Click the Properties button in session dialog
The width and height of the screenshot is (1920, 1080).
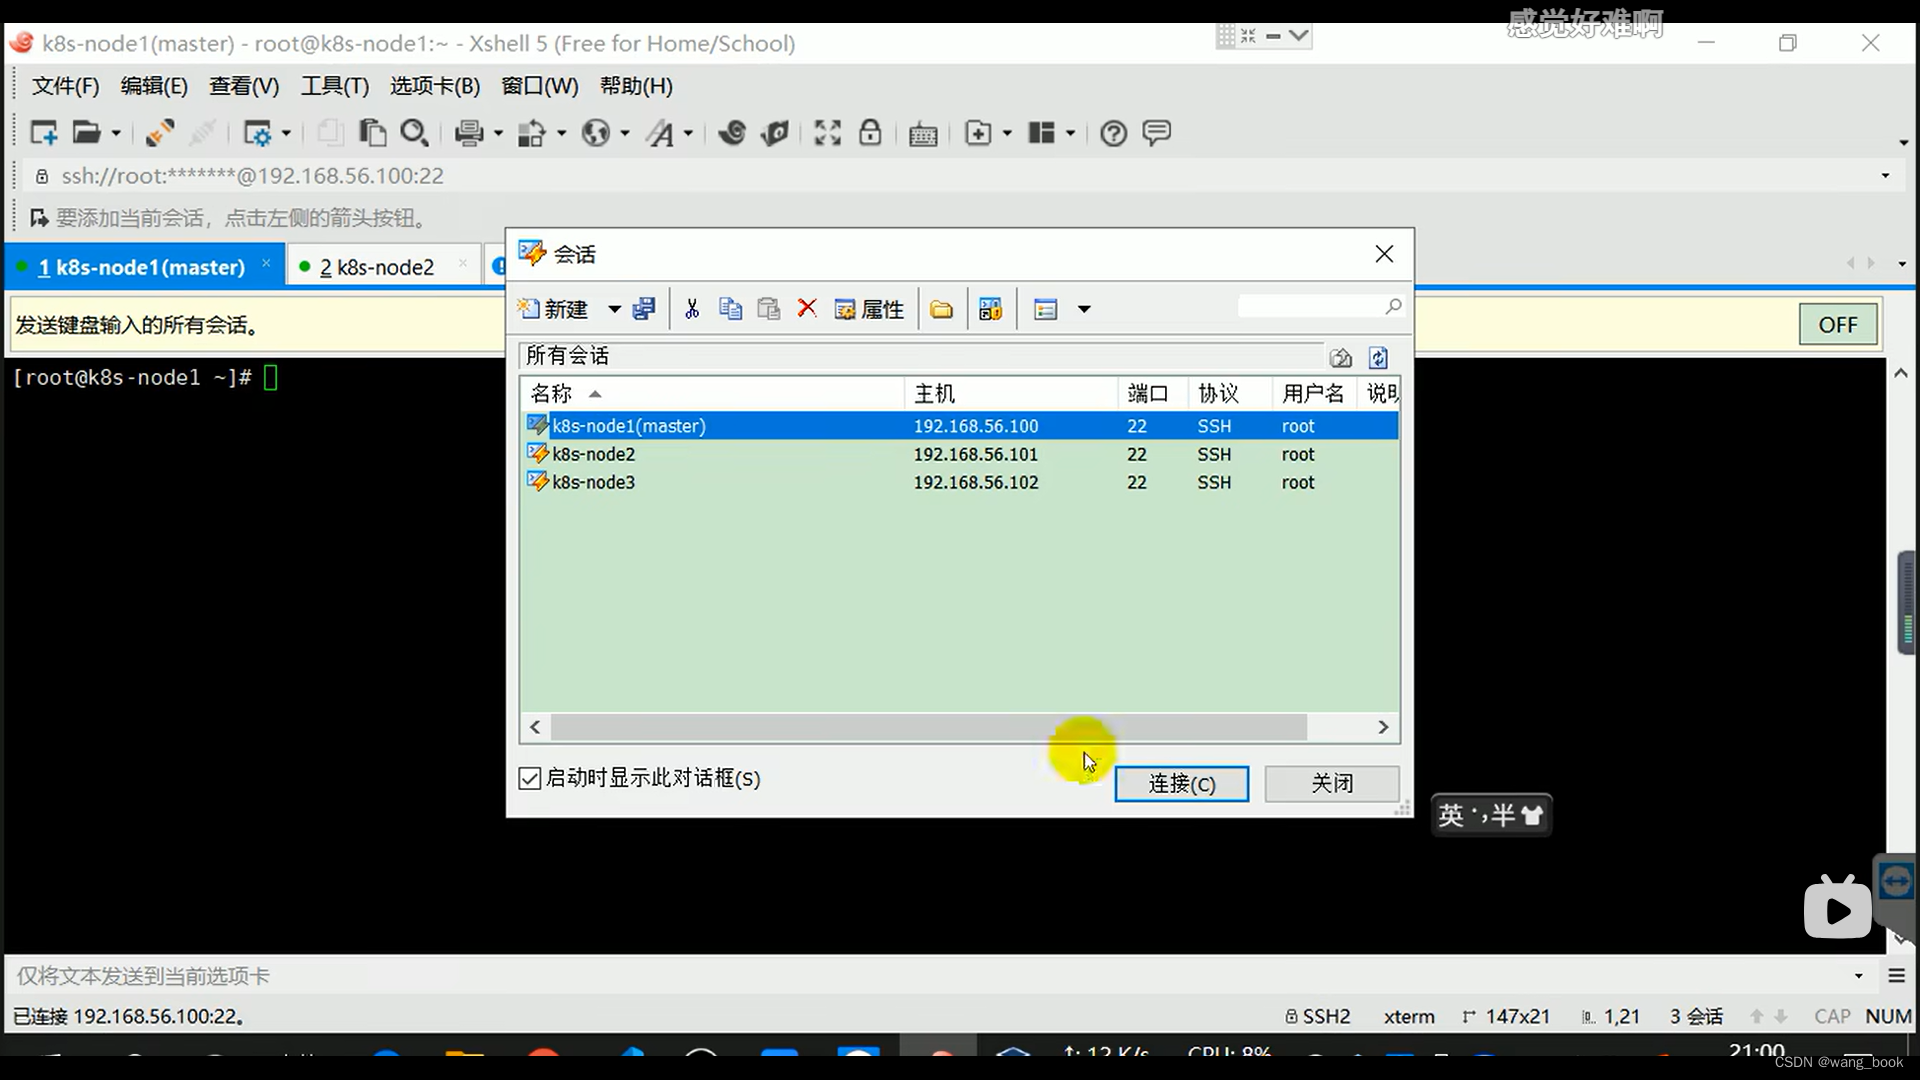(x=869, y=309)
